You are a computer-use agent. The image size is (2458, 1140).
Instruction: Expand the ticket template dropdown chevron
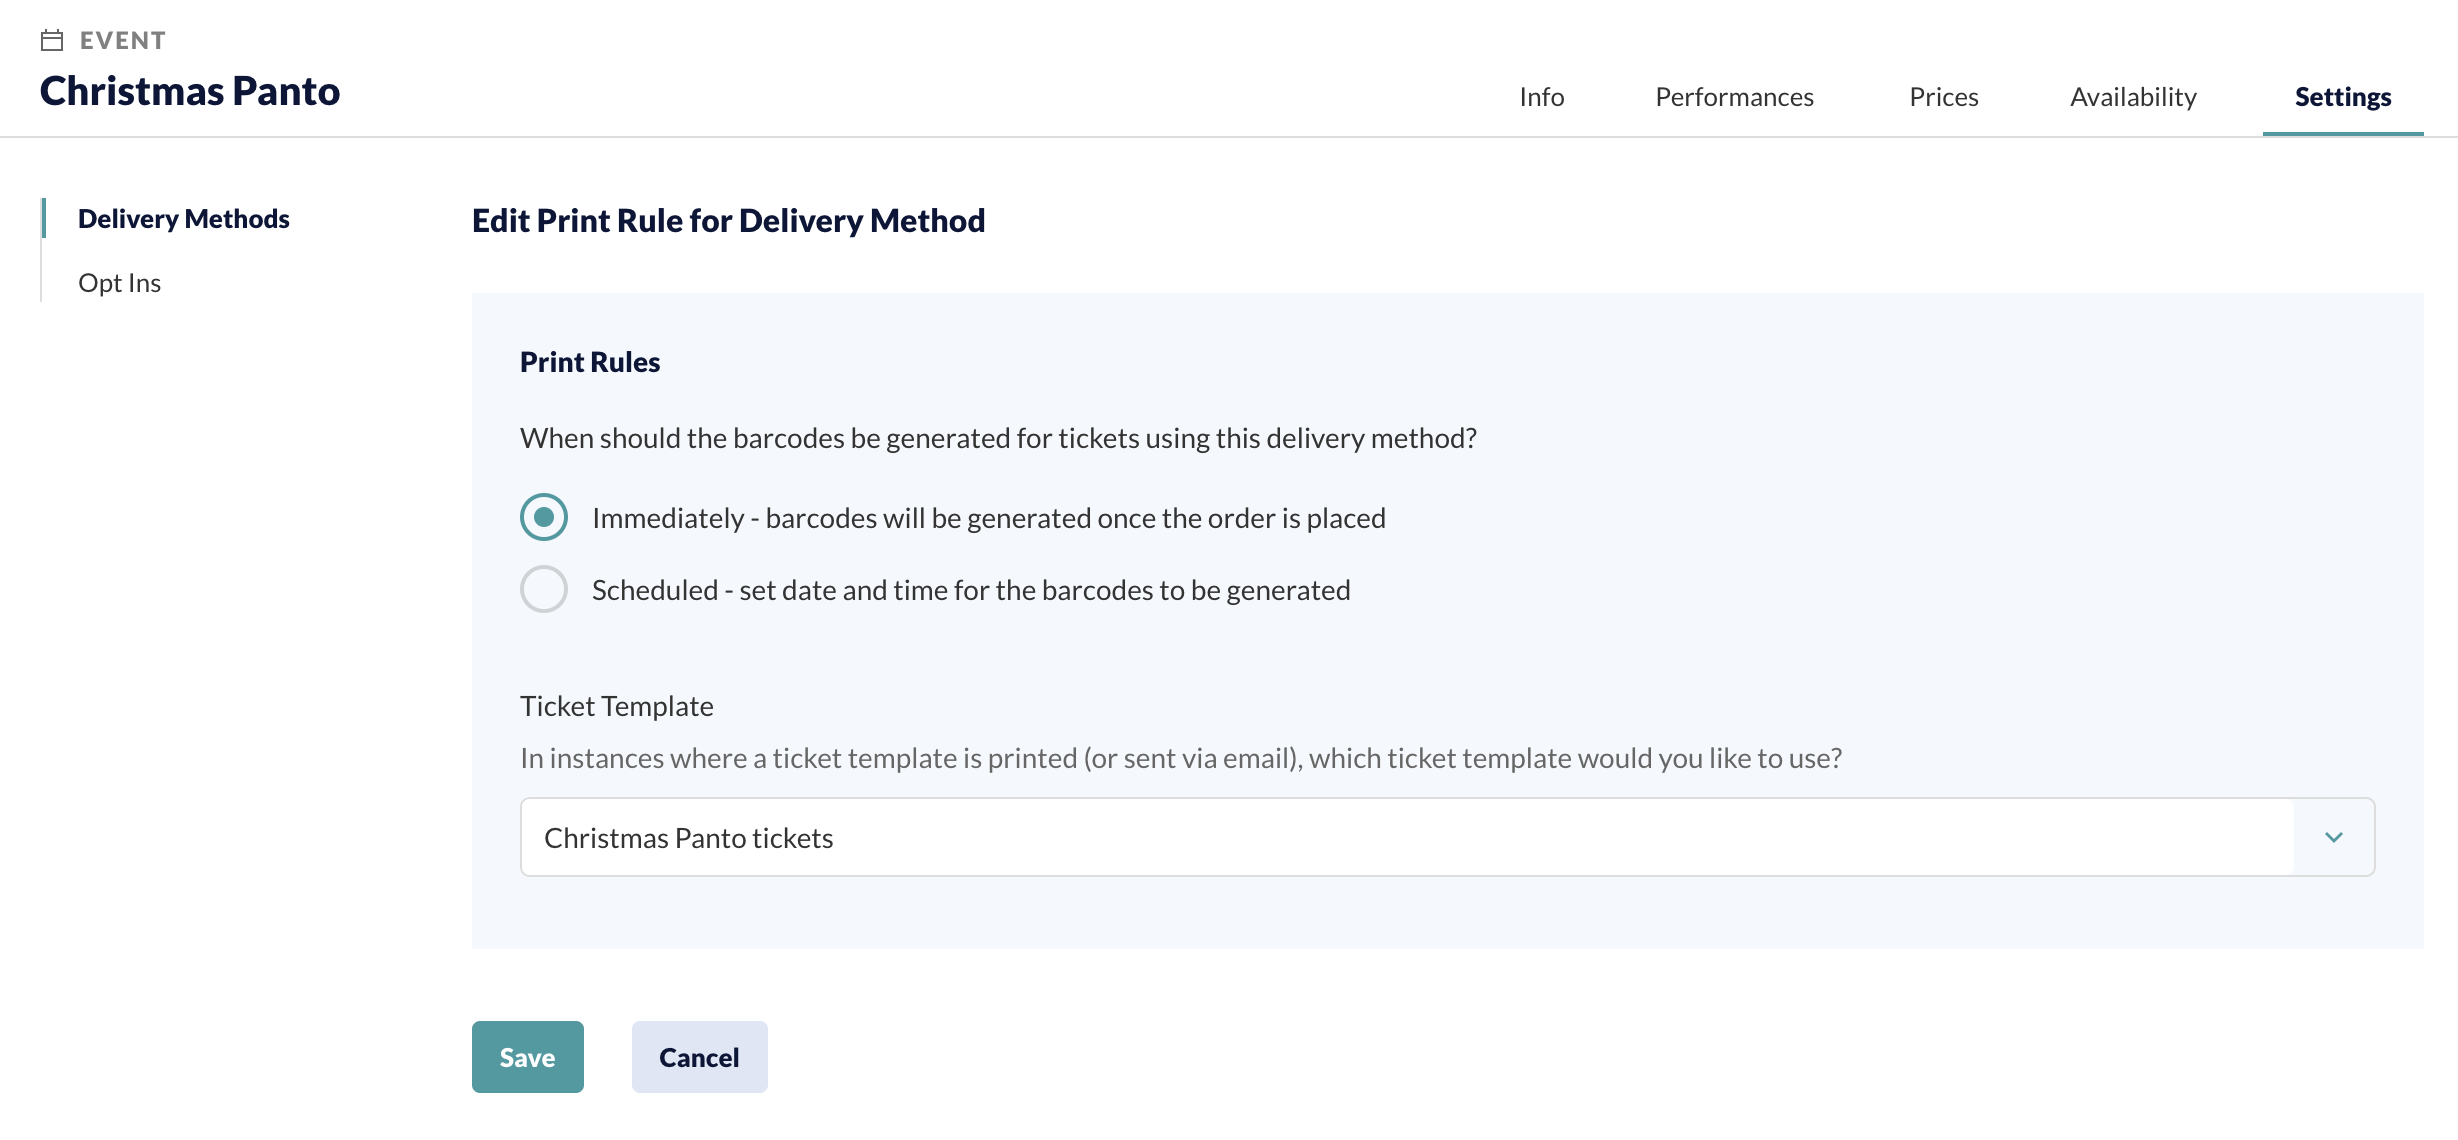pyautogui.click(x=2334, y=837)
